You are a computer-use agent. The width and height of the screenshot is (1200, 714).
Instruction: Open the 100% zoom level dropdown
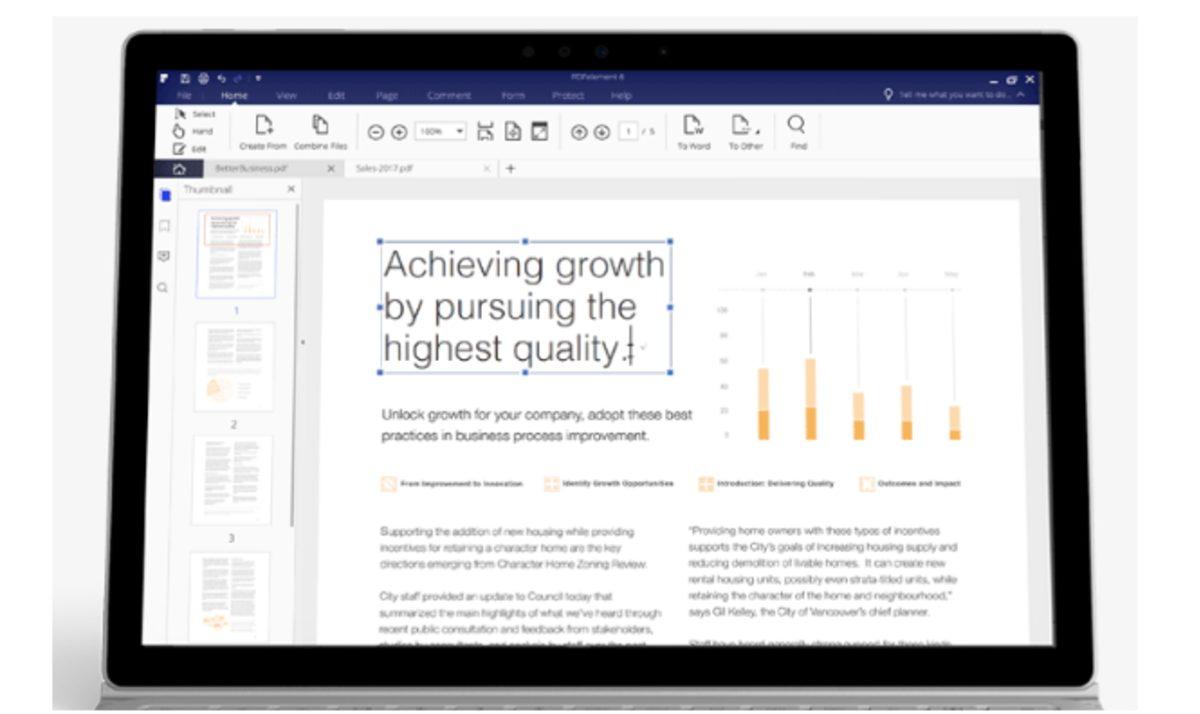click(x=460, y=131)
